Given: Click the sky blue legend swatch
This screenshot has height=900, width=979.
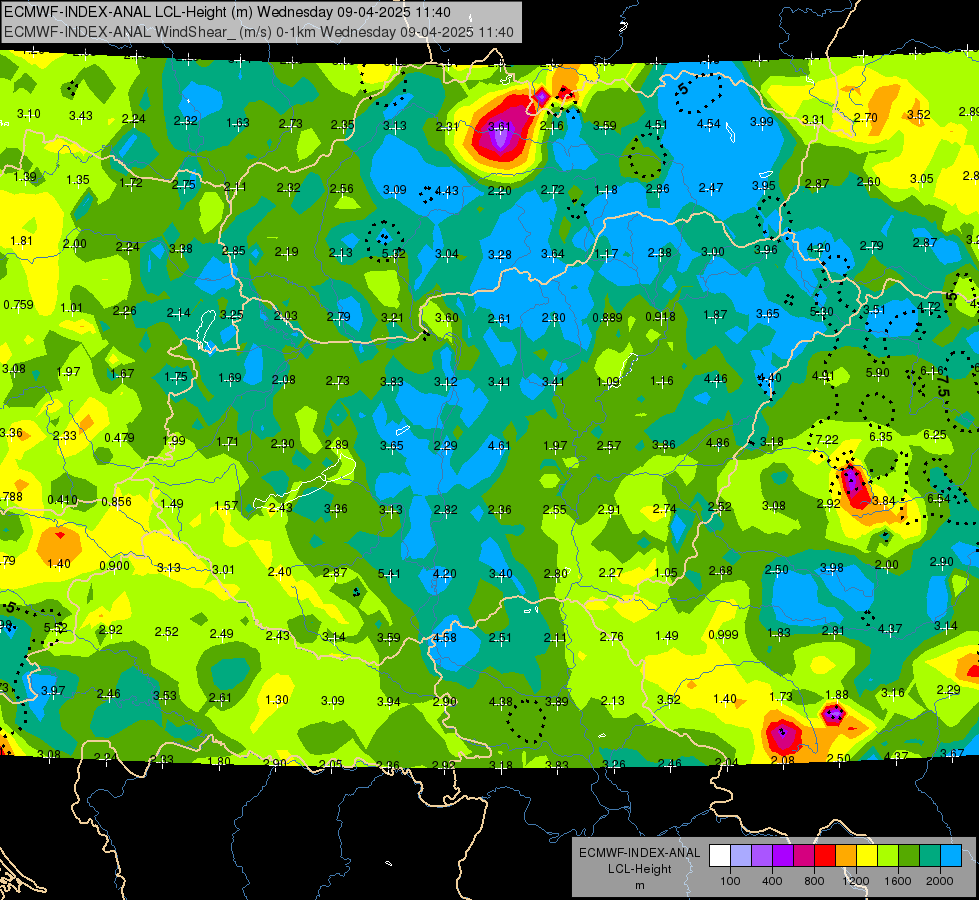Looking at the screenshot, I should point(951,856).
